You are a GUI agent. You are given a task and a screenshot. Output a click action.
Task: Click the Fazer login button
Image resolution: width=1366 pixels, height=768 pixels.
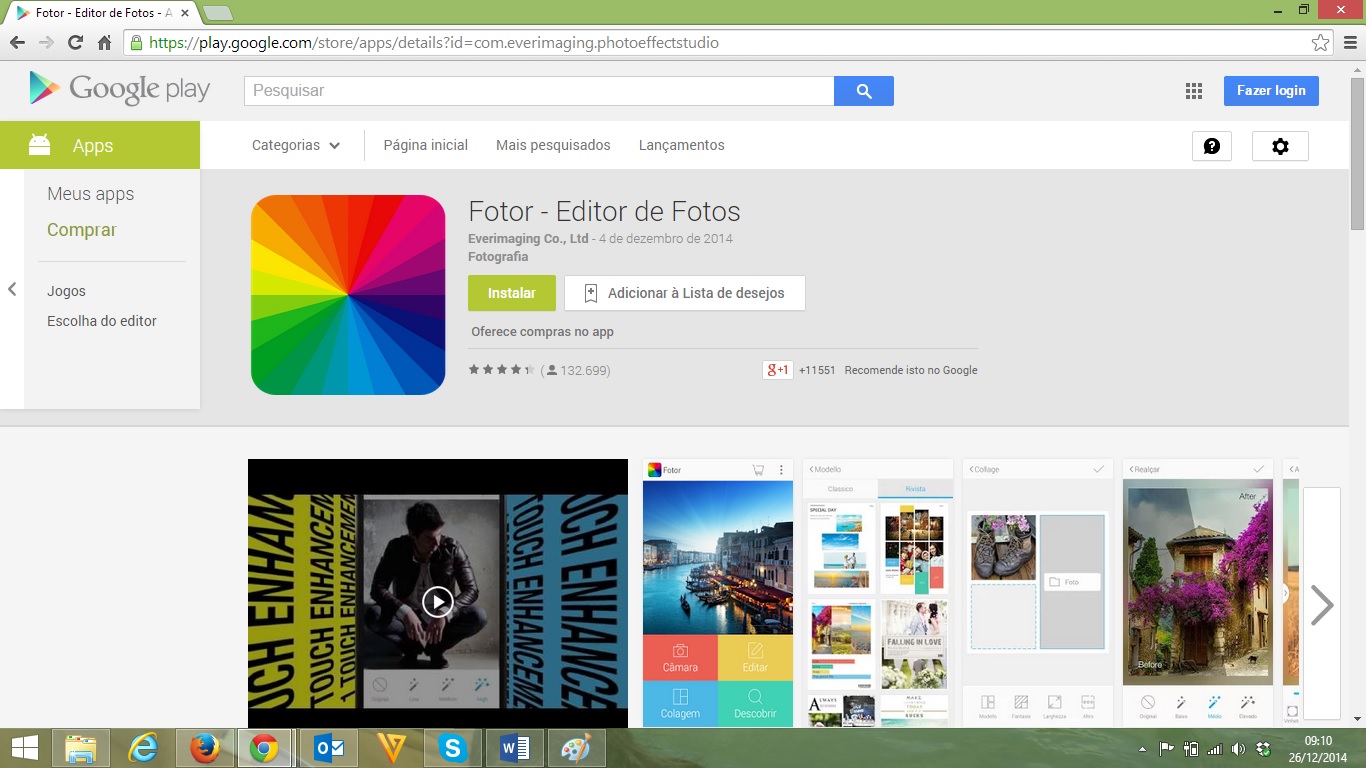coord(1271,91)
